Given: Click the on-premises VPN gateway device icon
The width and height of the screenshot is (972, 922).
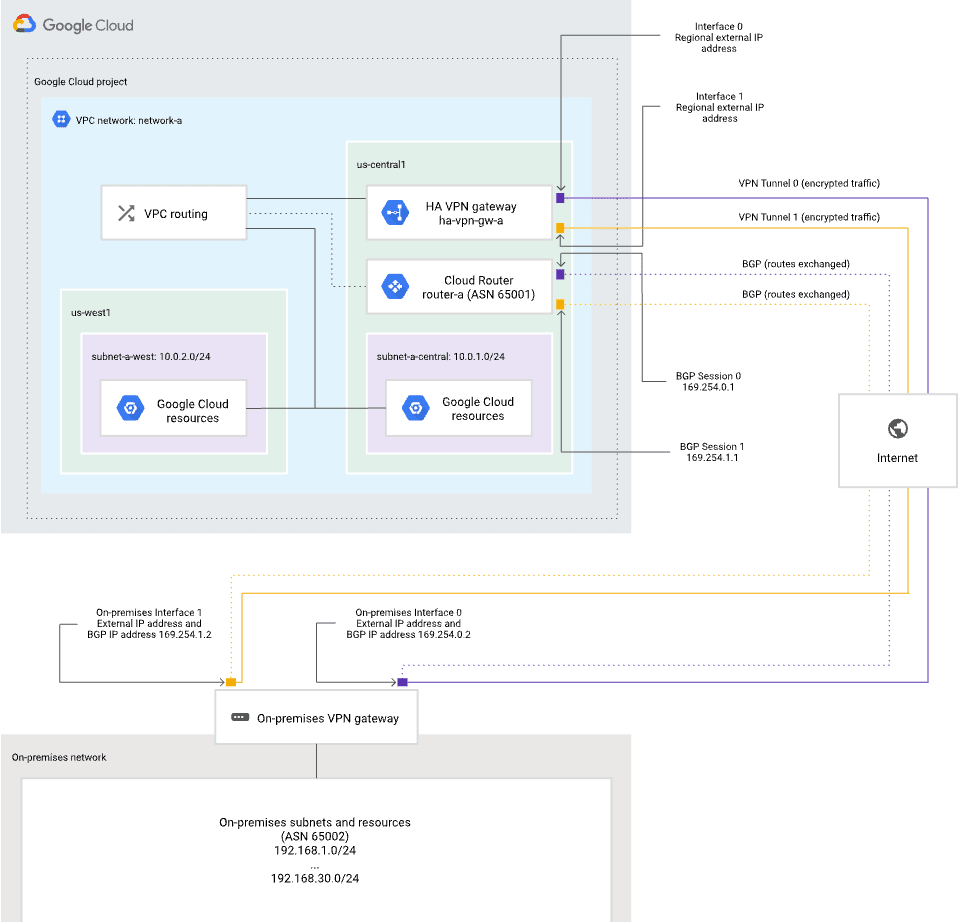Looking at the screenshot, I should coord(240,717).
